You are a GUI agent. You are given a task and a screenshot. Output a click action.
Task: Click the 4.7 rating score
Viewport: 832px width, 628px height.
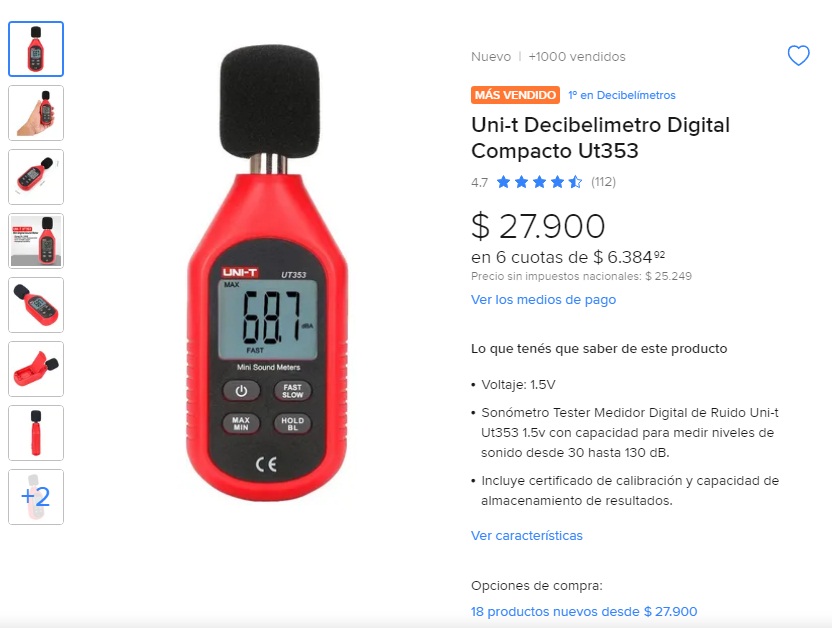tap(479, 182)
